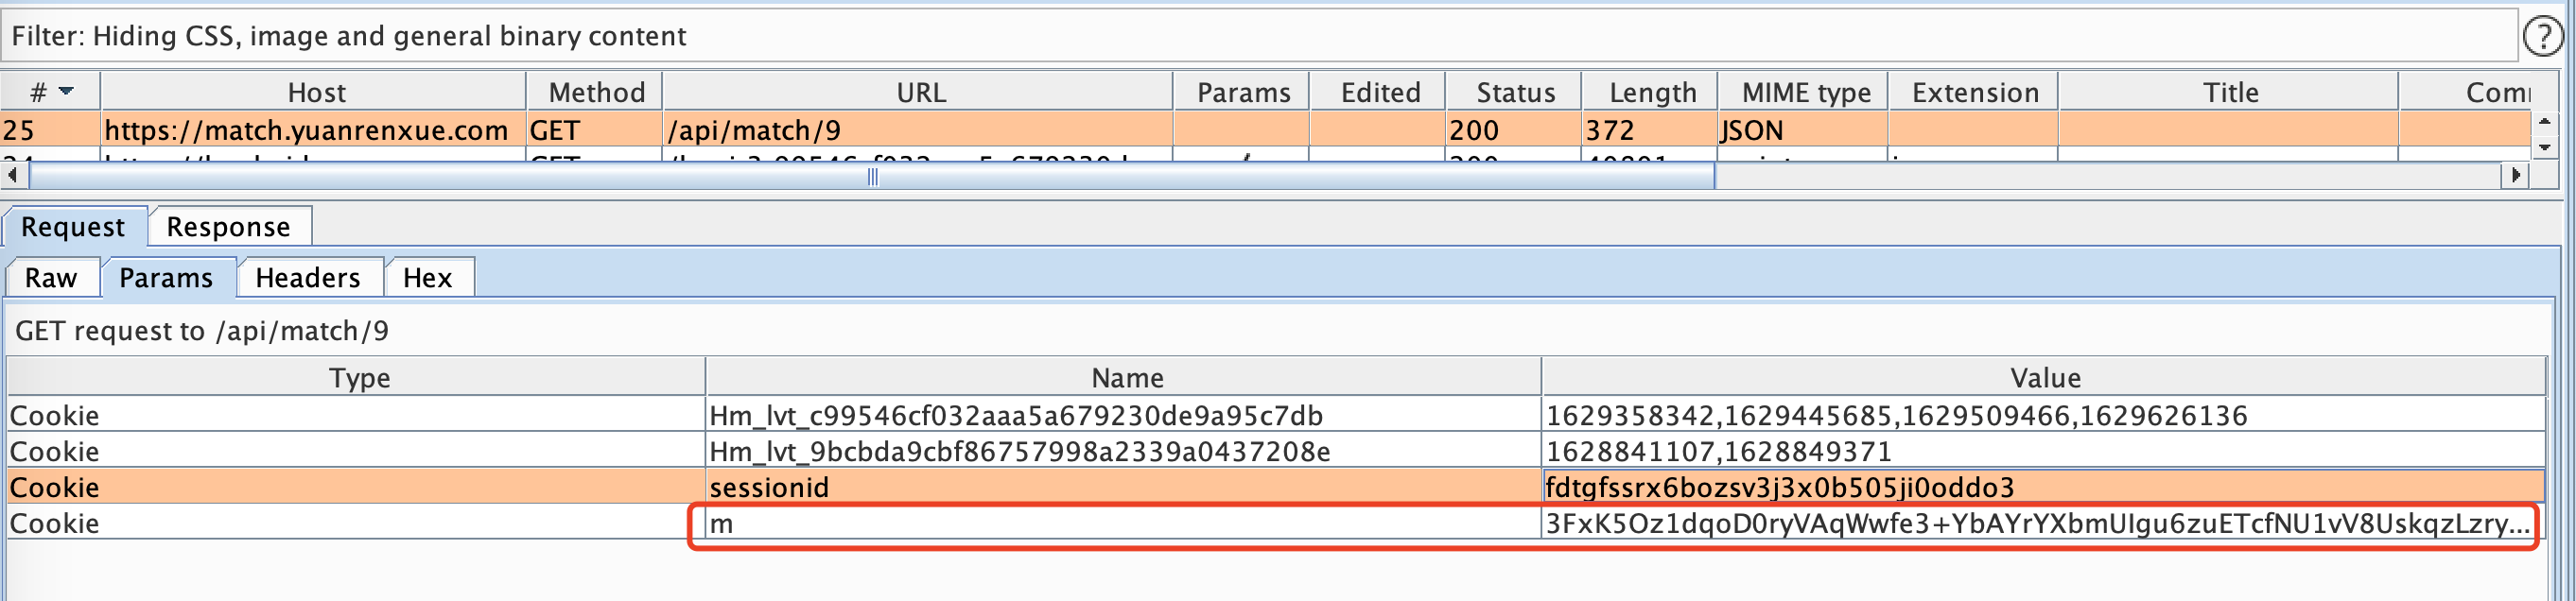Open the Raw view tab
Viewport: 2576px width, 601px height.
51,277
